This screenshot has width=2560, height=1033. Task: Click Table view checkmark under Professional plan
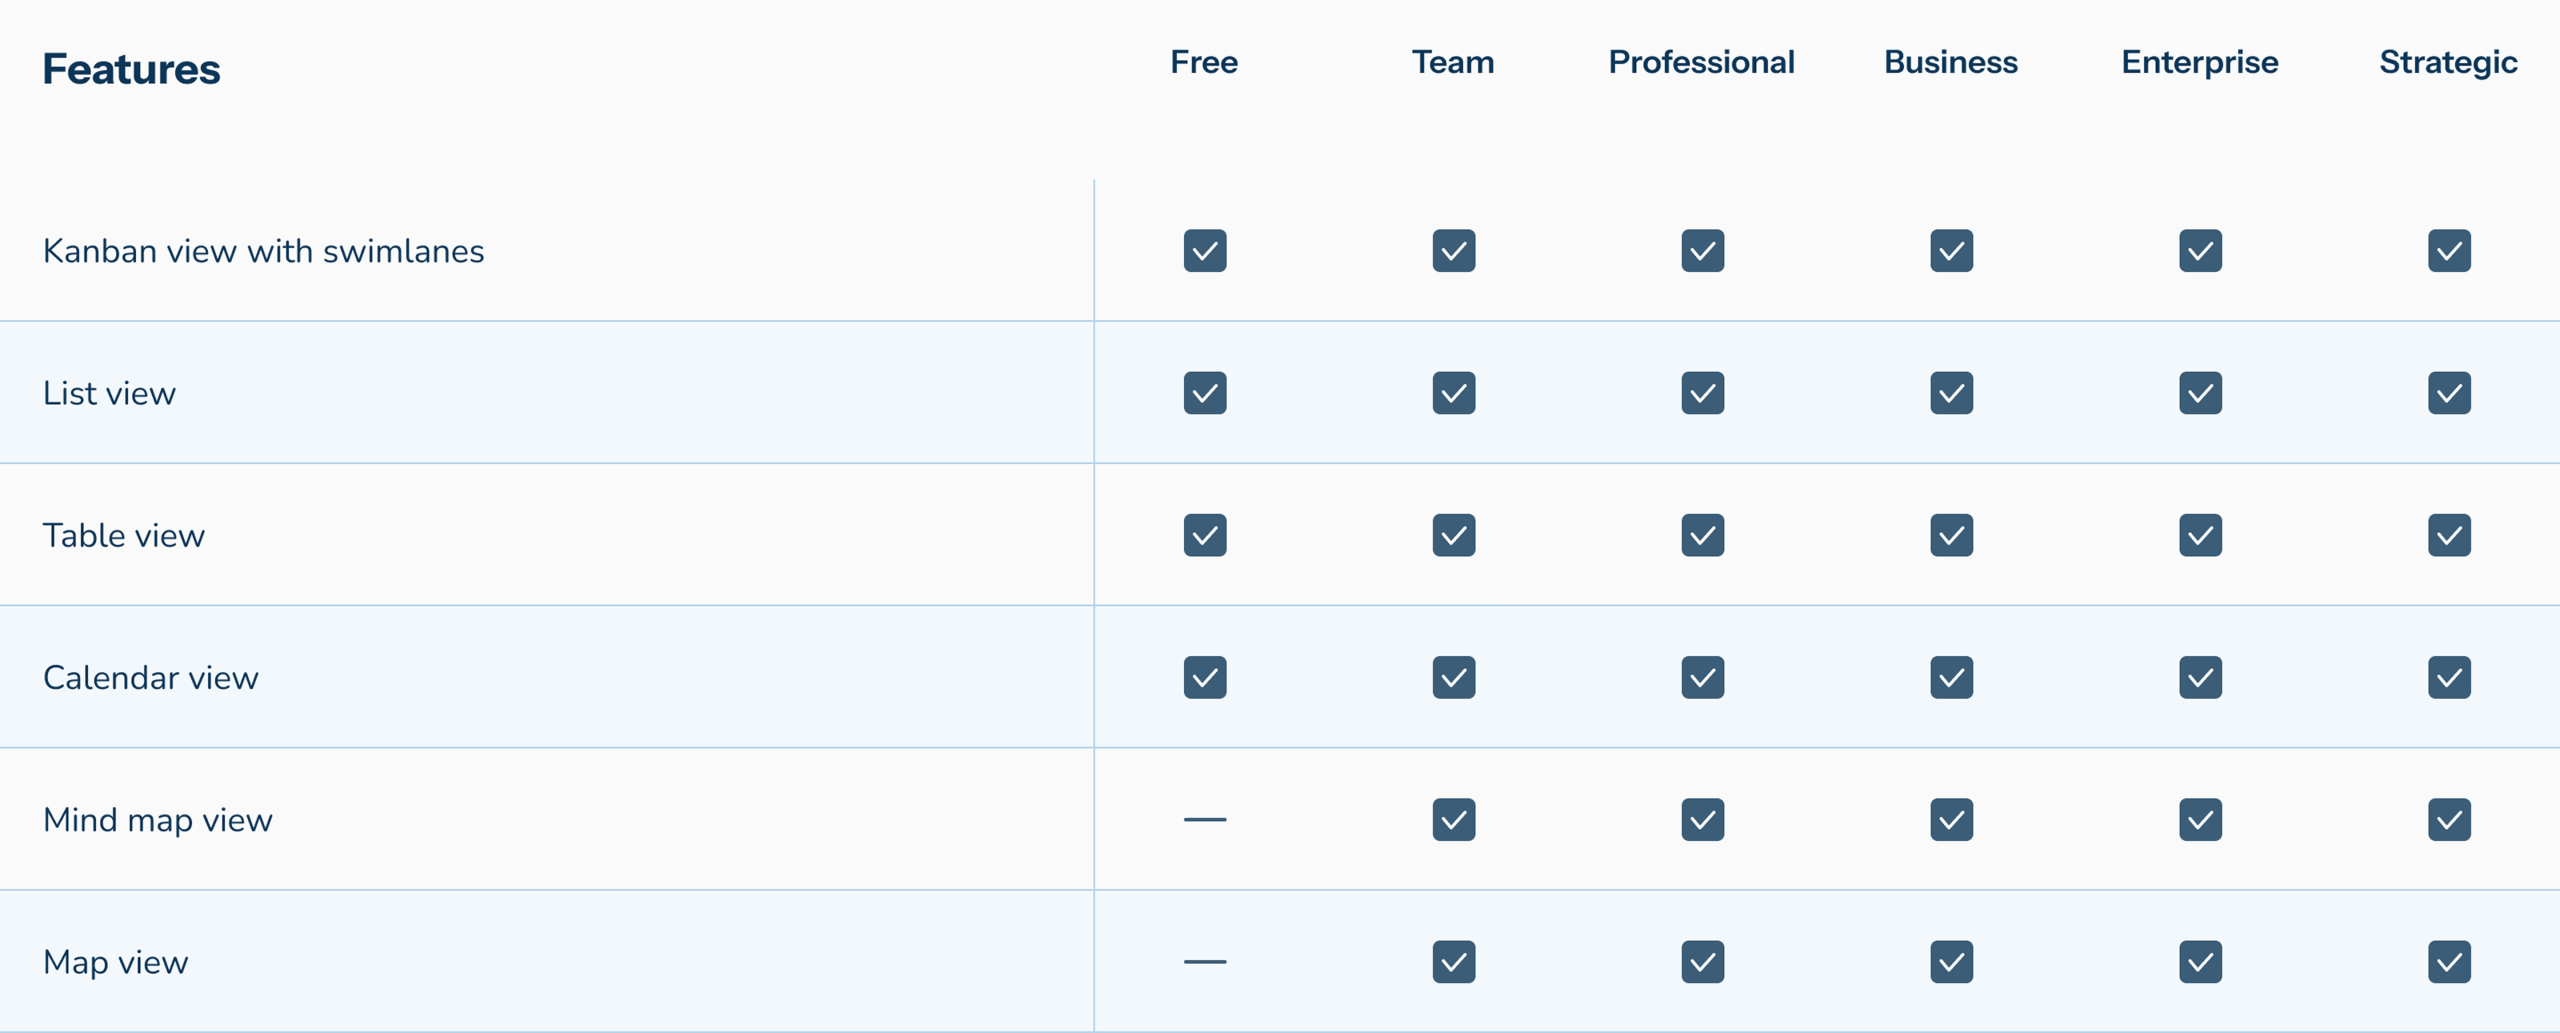tap(1702, 535)
